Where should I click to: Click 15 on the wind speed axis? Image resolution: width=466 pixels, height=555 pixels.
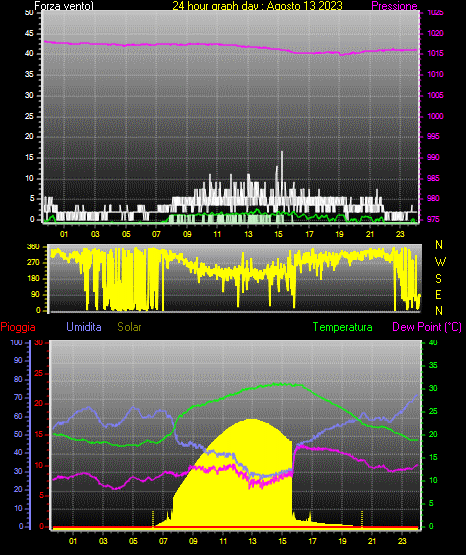29,157
